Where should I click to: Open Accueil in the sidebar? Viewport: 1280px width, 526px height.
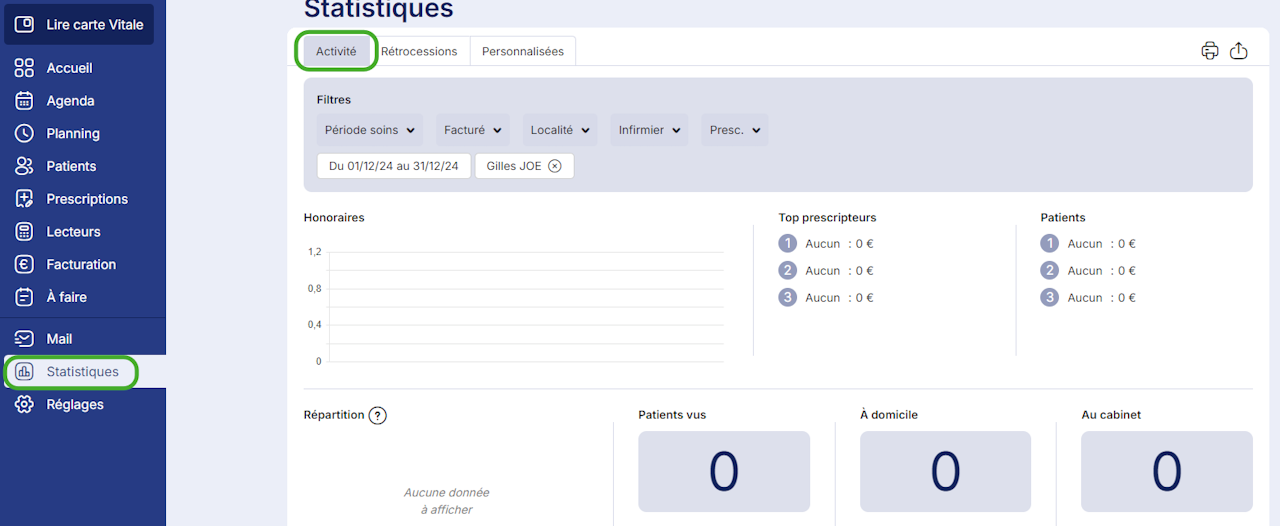(69, 68)
